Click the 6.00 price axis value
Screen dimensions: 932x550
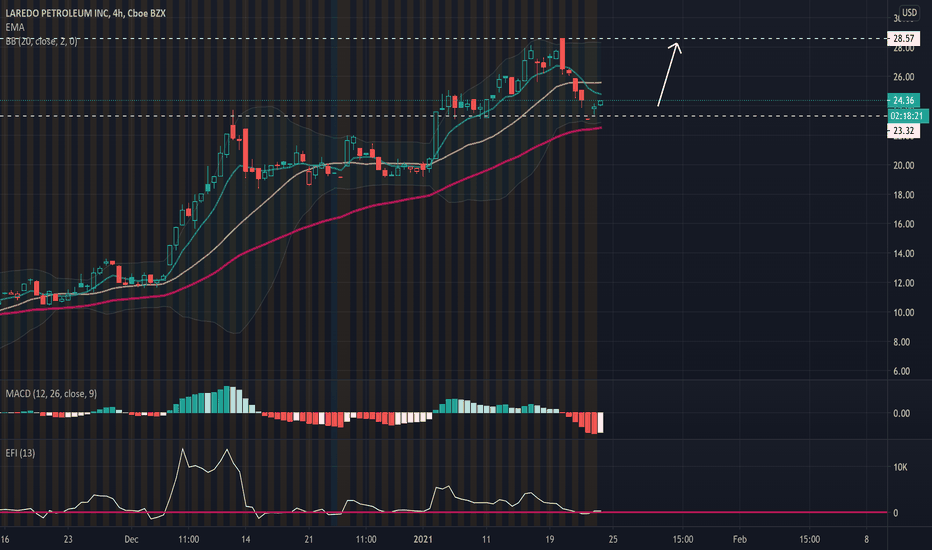point(902,371)
